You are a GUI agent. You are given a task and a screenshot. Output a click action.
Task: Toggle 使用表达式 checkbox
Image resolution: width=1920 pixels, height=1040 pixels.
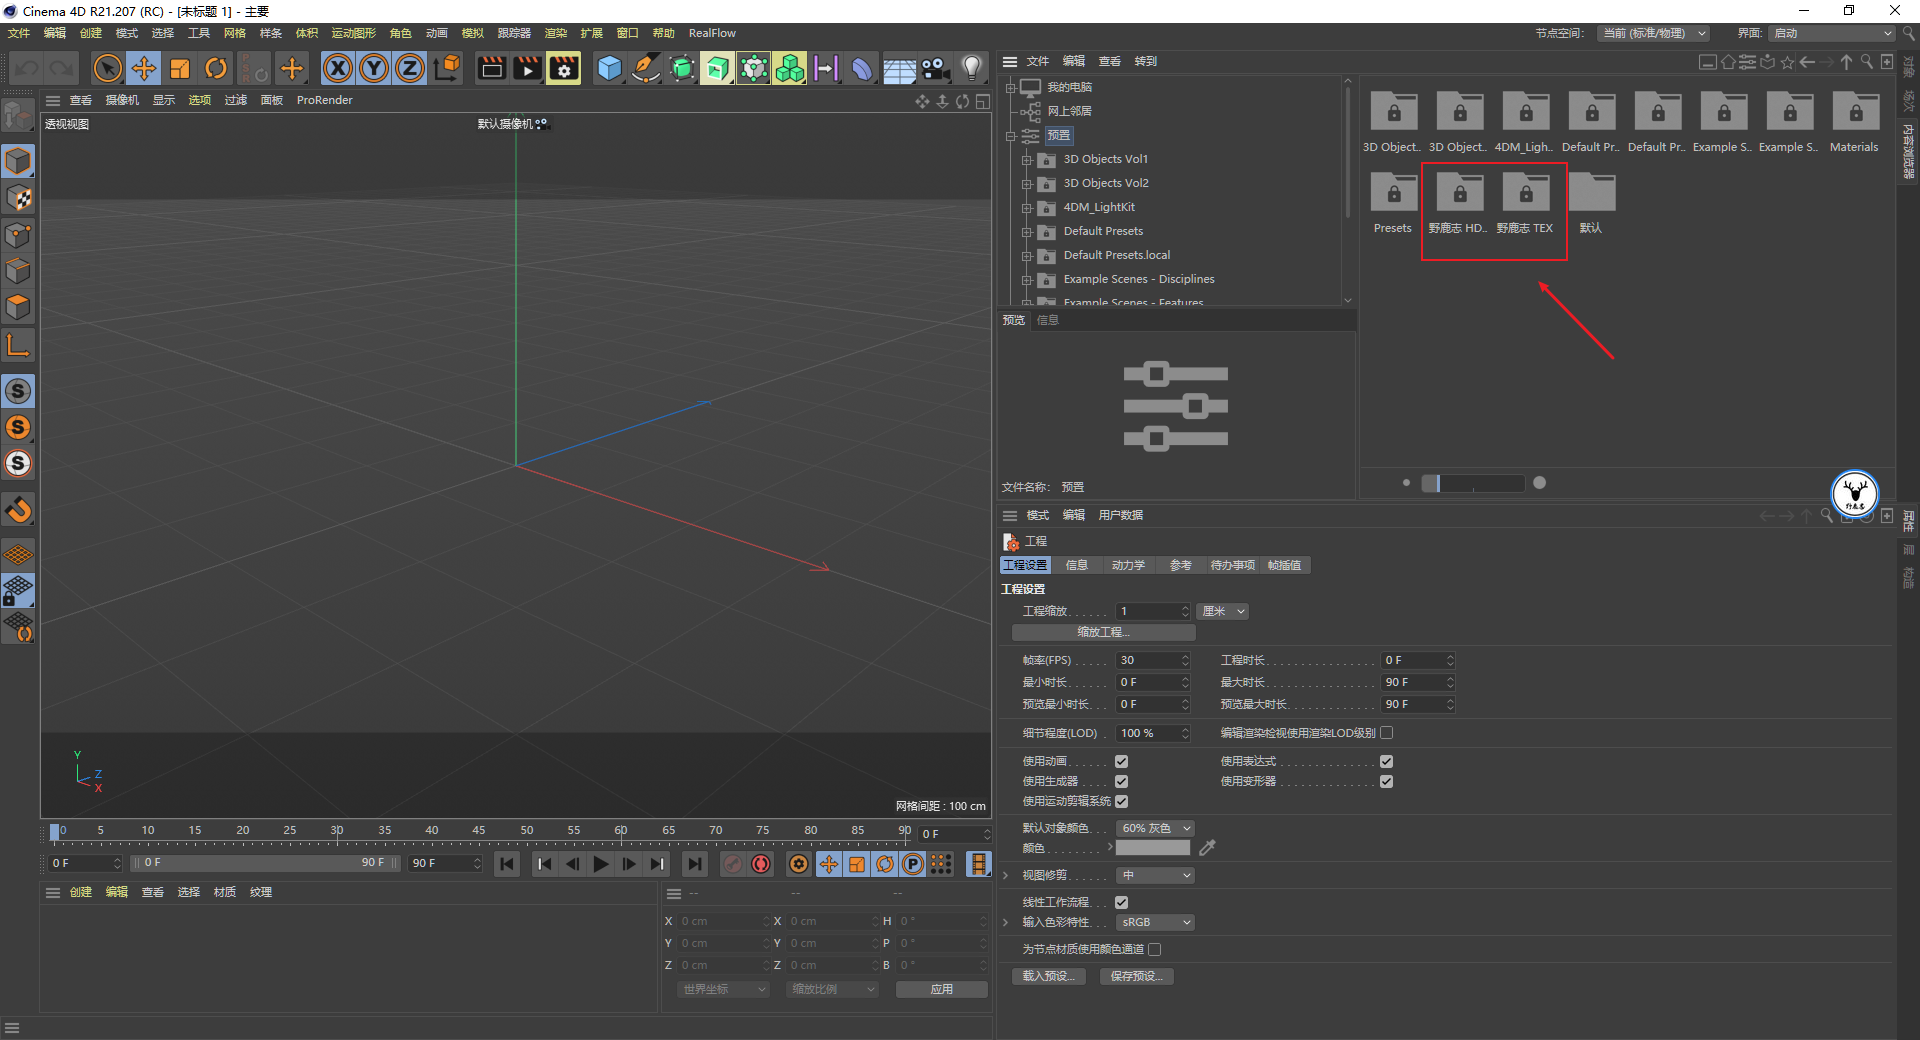click(x=1387, y=762)
